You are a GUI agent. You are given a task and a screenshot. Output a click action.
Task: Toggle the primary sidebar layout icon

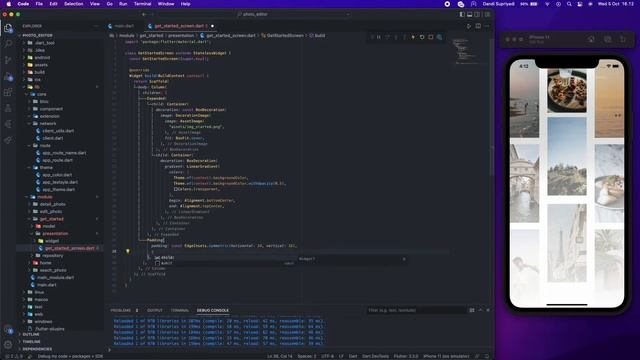[x=462, y=14]
